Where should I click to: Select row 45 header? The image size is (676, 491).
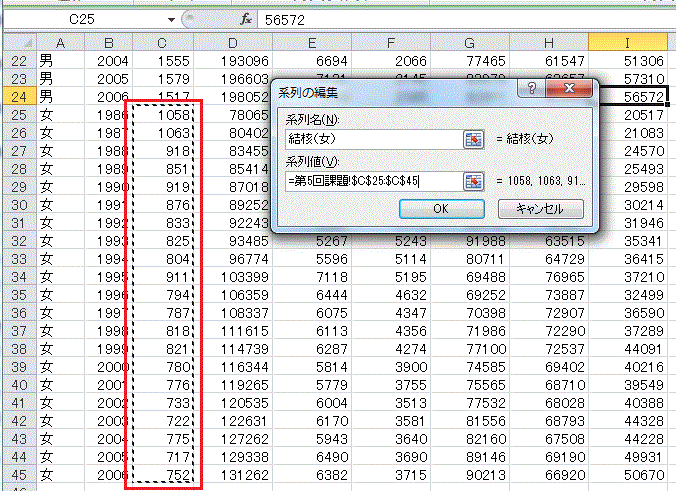click(18, 475)
